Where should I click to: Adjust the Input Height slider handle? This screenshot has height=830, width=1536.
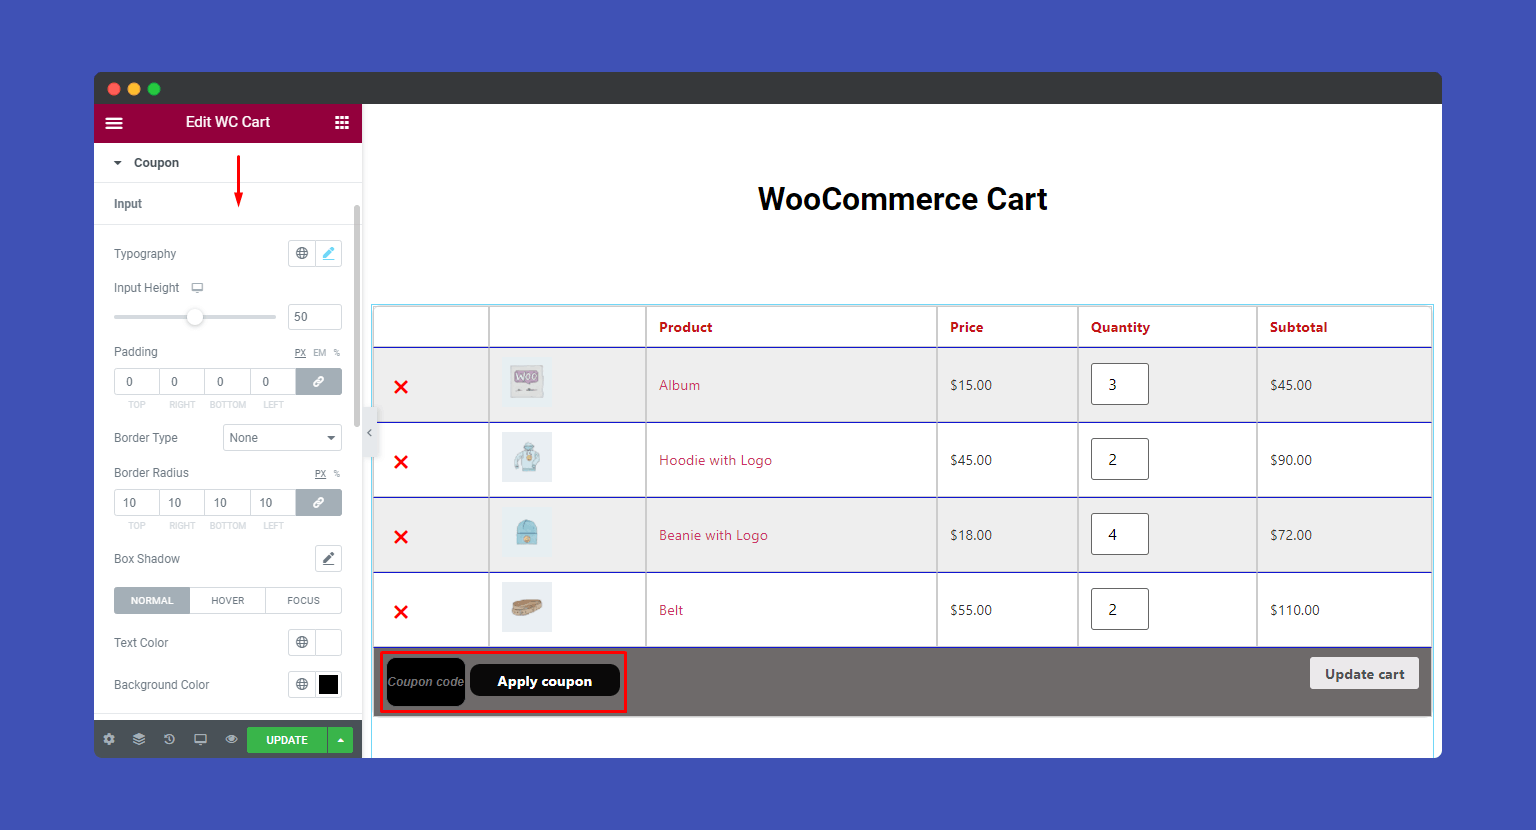point(195,317)
